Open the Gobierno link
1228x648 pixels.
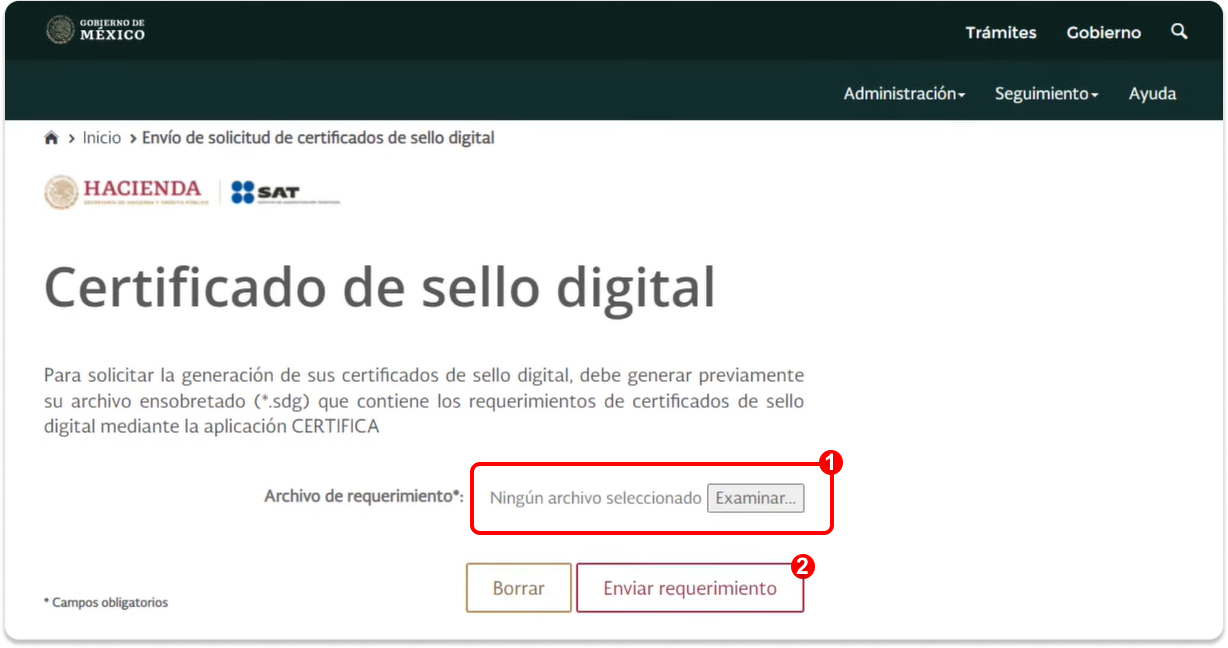pos(1104,33)
